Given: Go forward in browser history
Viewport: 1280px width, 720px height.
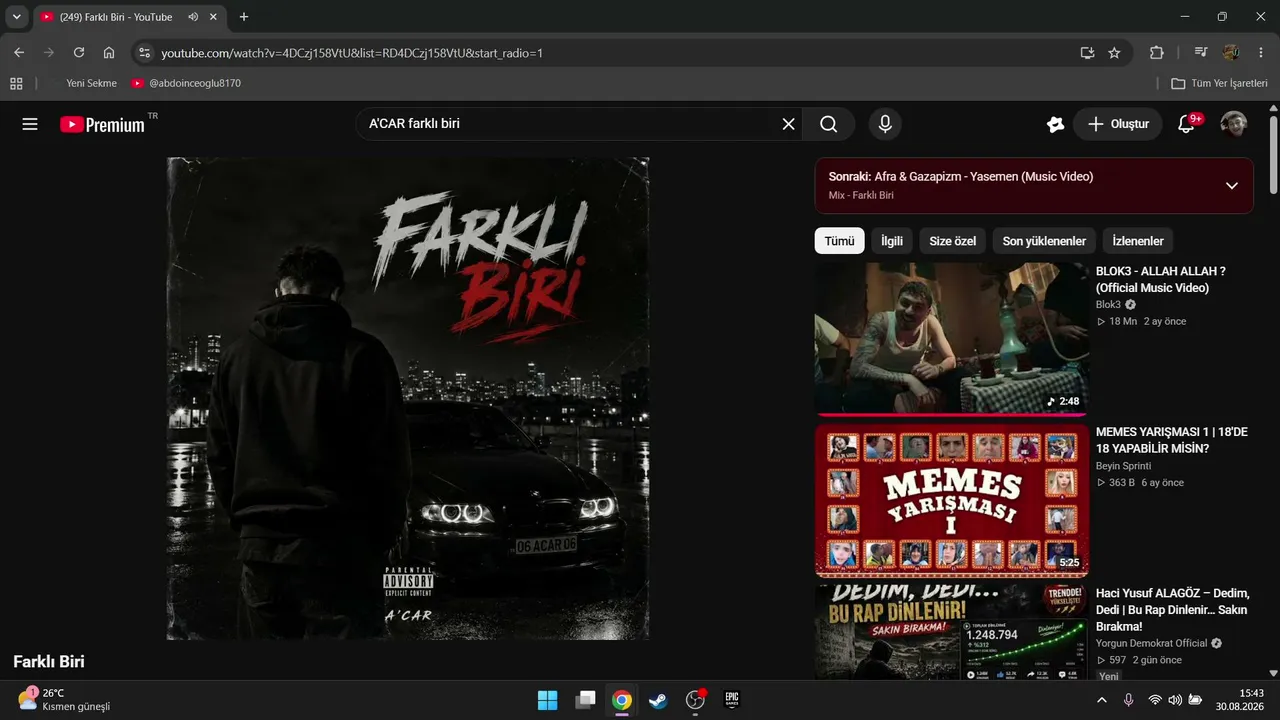Looking at the screenshot, I should tap(49, 53).
